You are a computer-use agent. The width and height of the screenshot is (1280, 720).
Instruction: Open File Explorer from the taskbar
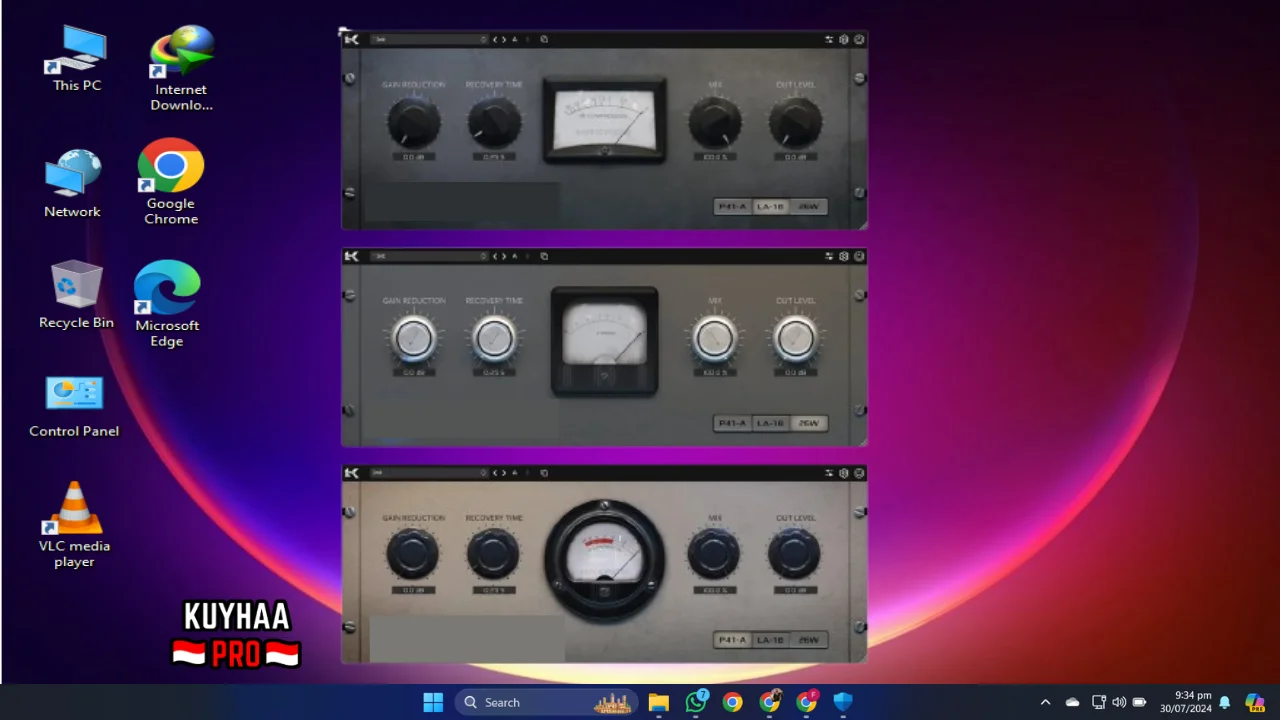coord(658,702)
